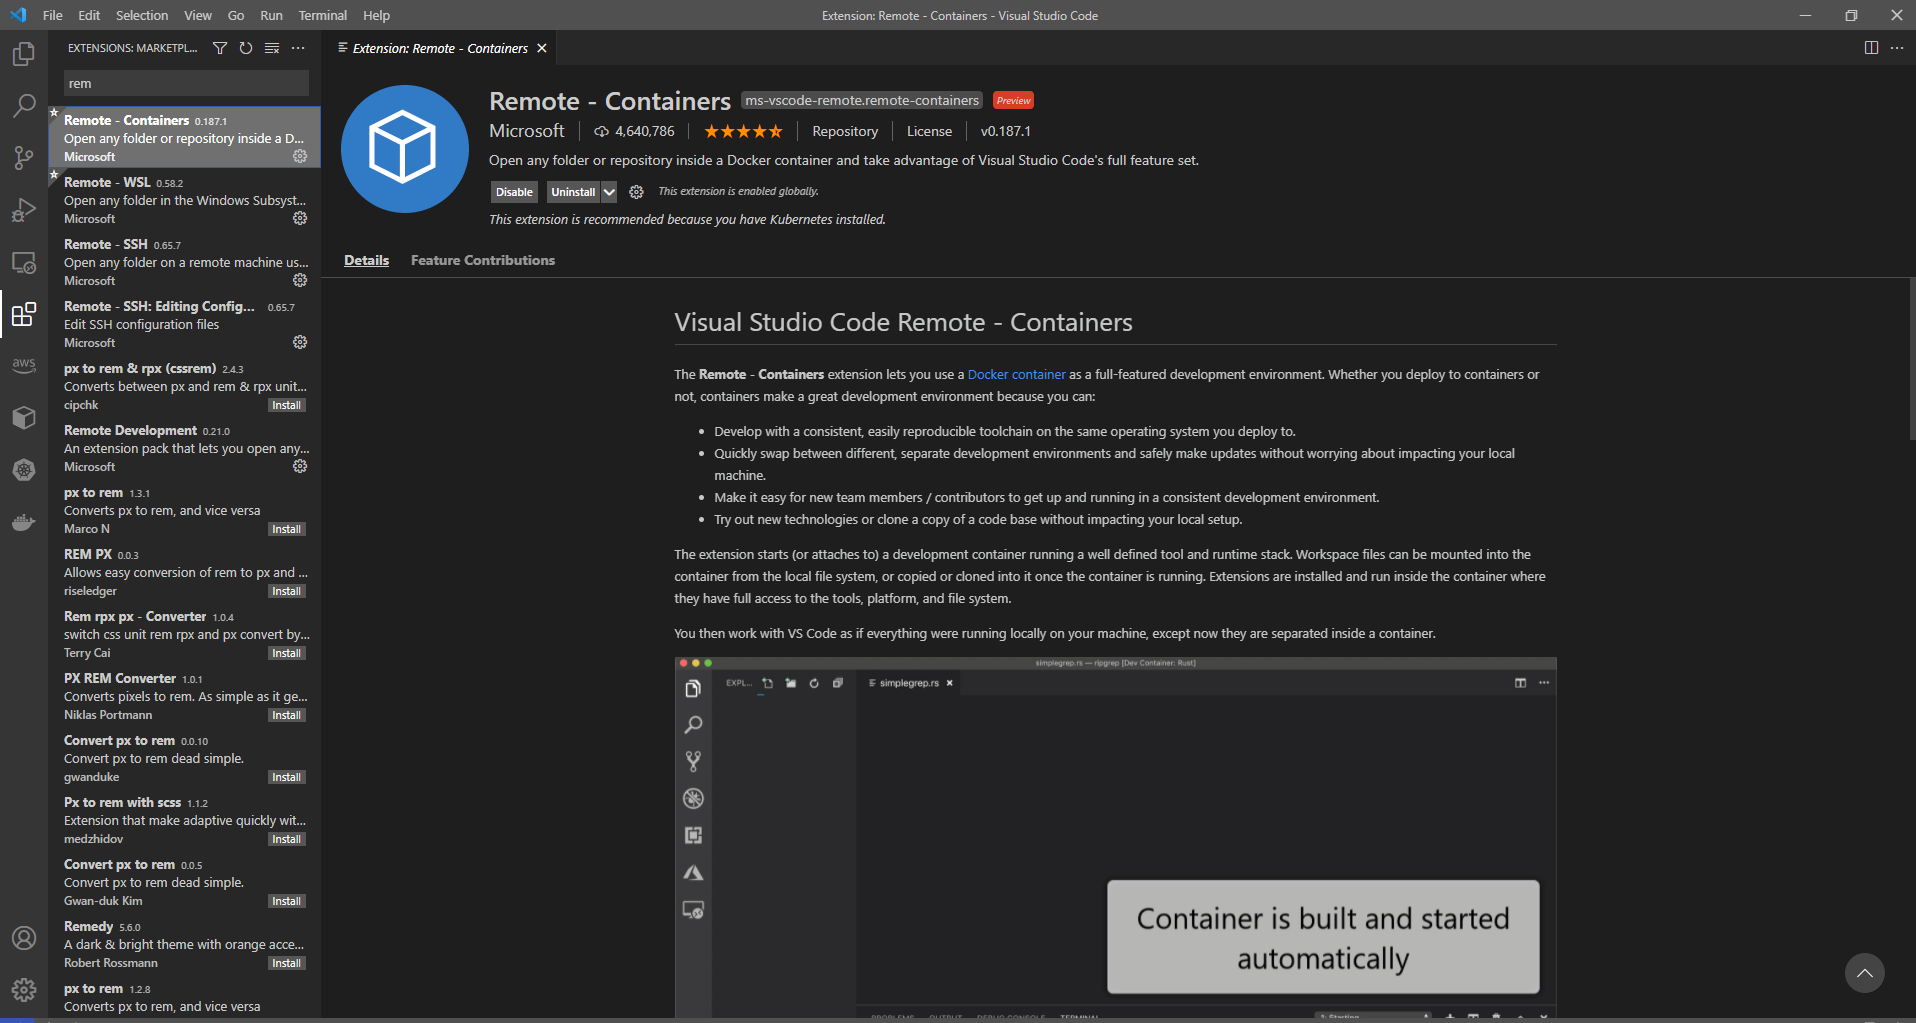The width and height of the screenshot is (1916, 1023).
Task: Open the AWS Toolkit sidebar
Action: coord(24,366)
